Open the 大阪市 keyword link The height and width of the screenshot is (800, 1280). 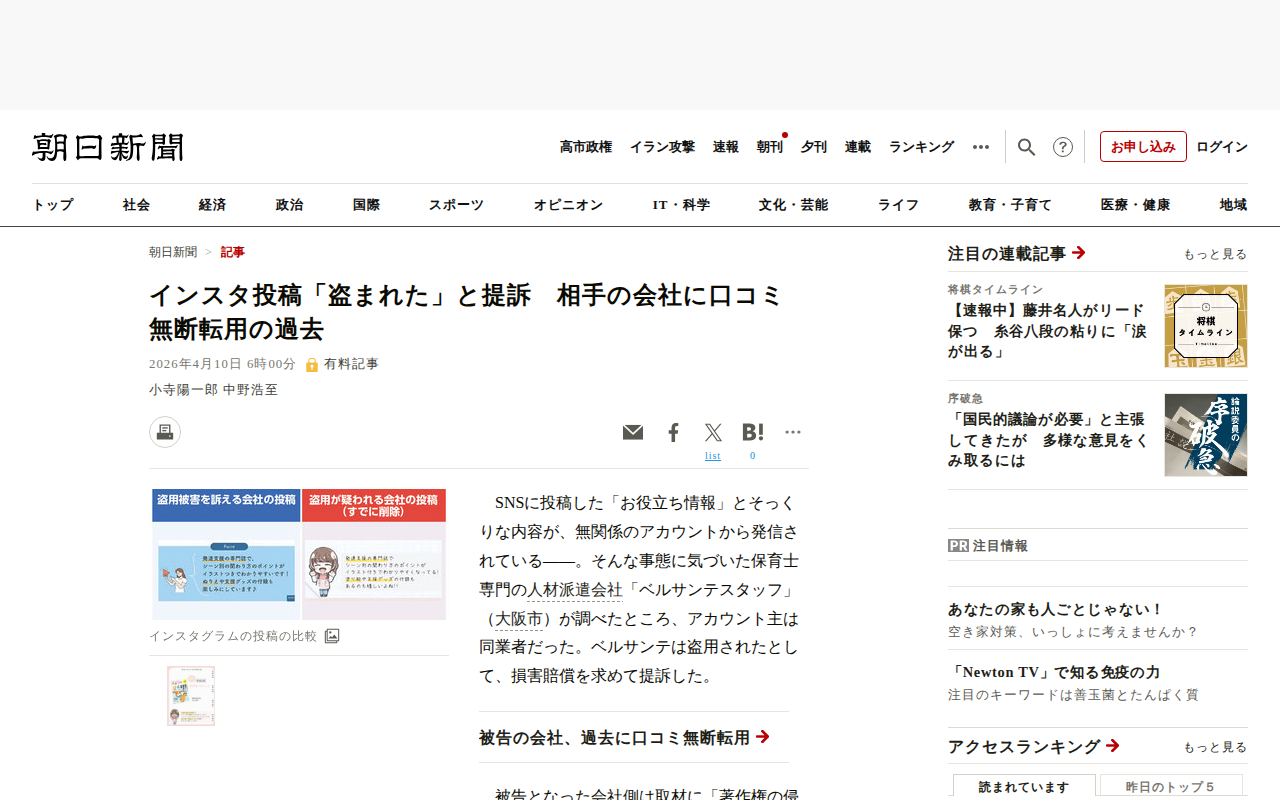[x=519, y=619]
